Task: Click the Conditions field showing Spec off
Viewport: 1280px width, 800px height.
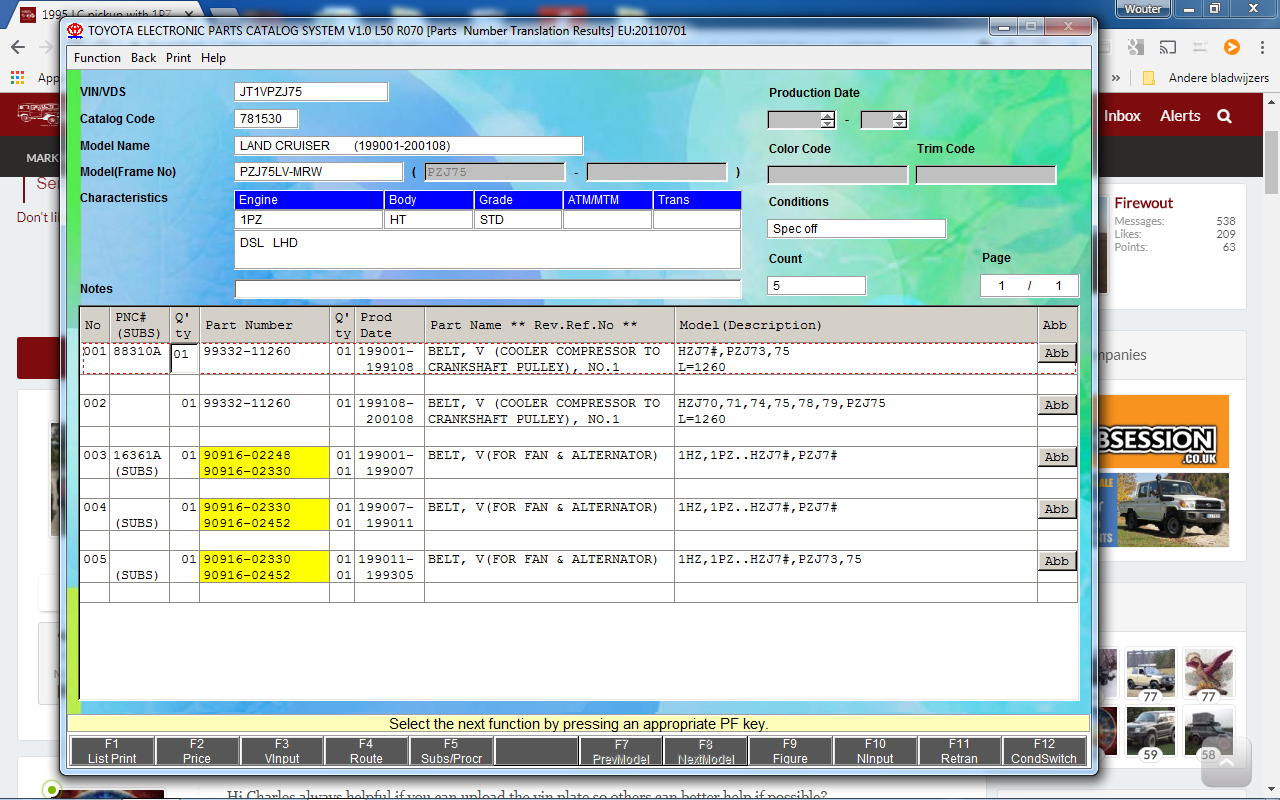Action: click(x=856, y=229)
